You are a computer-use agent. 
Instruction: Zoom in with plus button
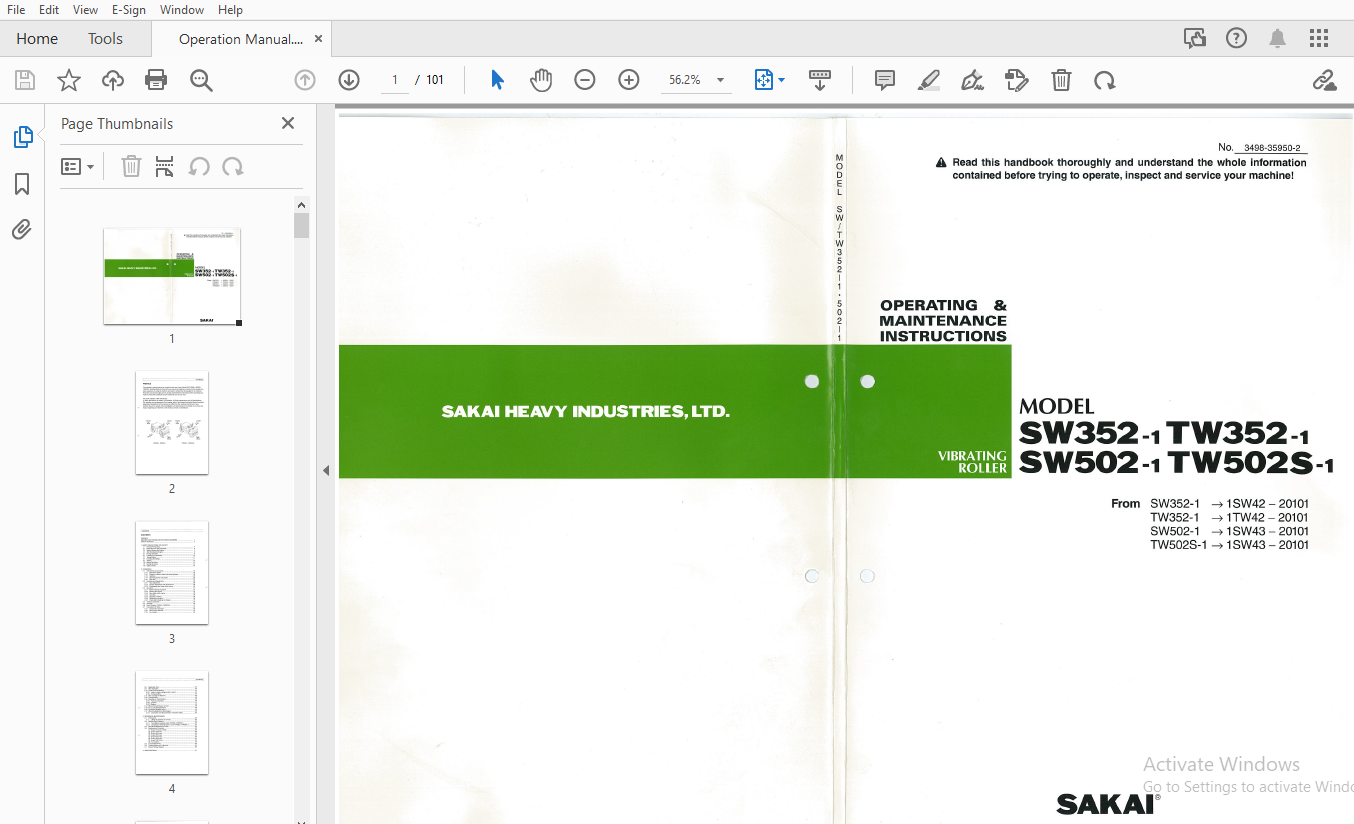(x=629, y=80)
